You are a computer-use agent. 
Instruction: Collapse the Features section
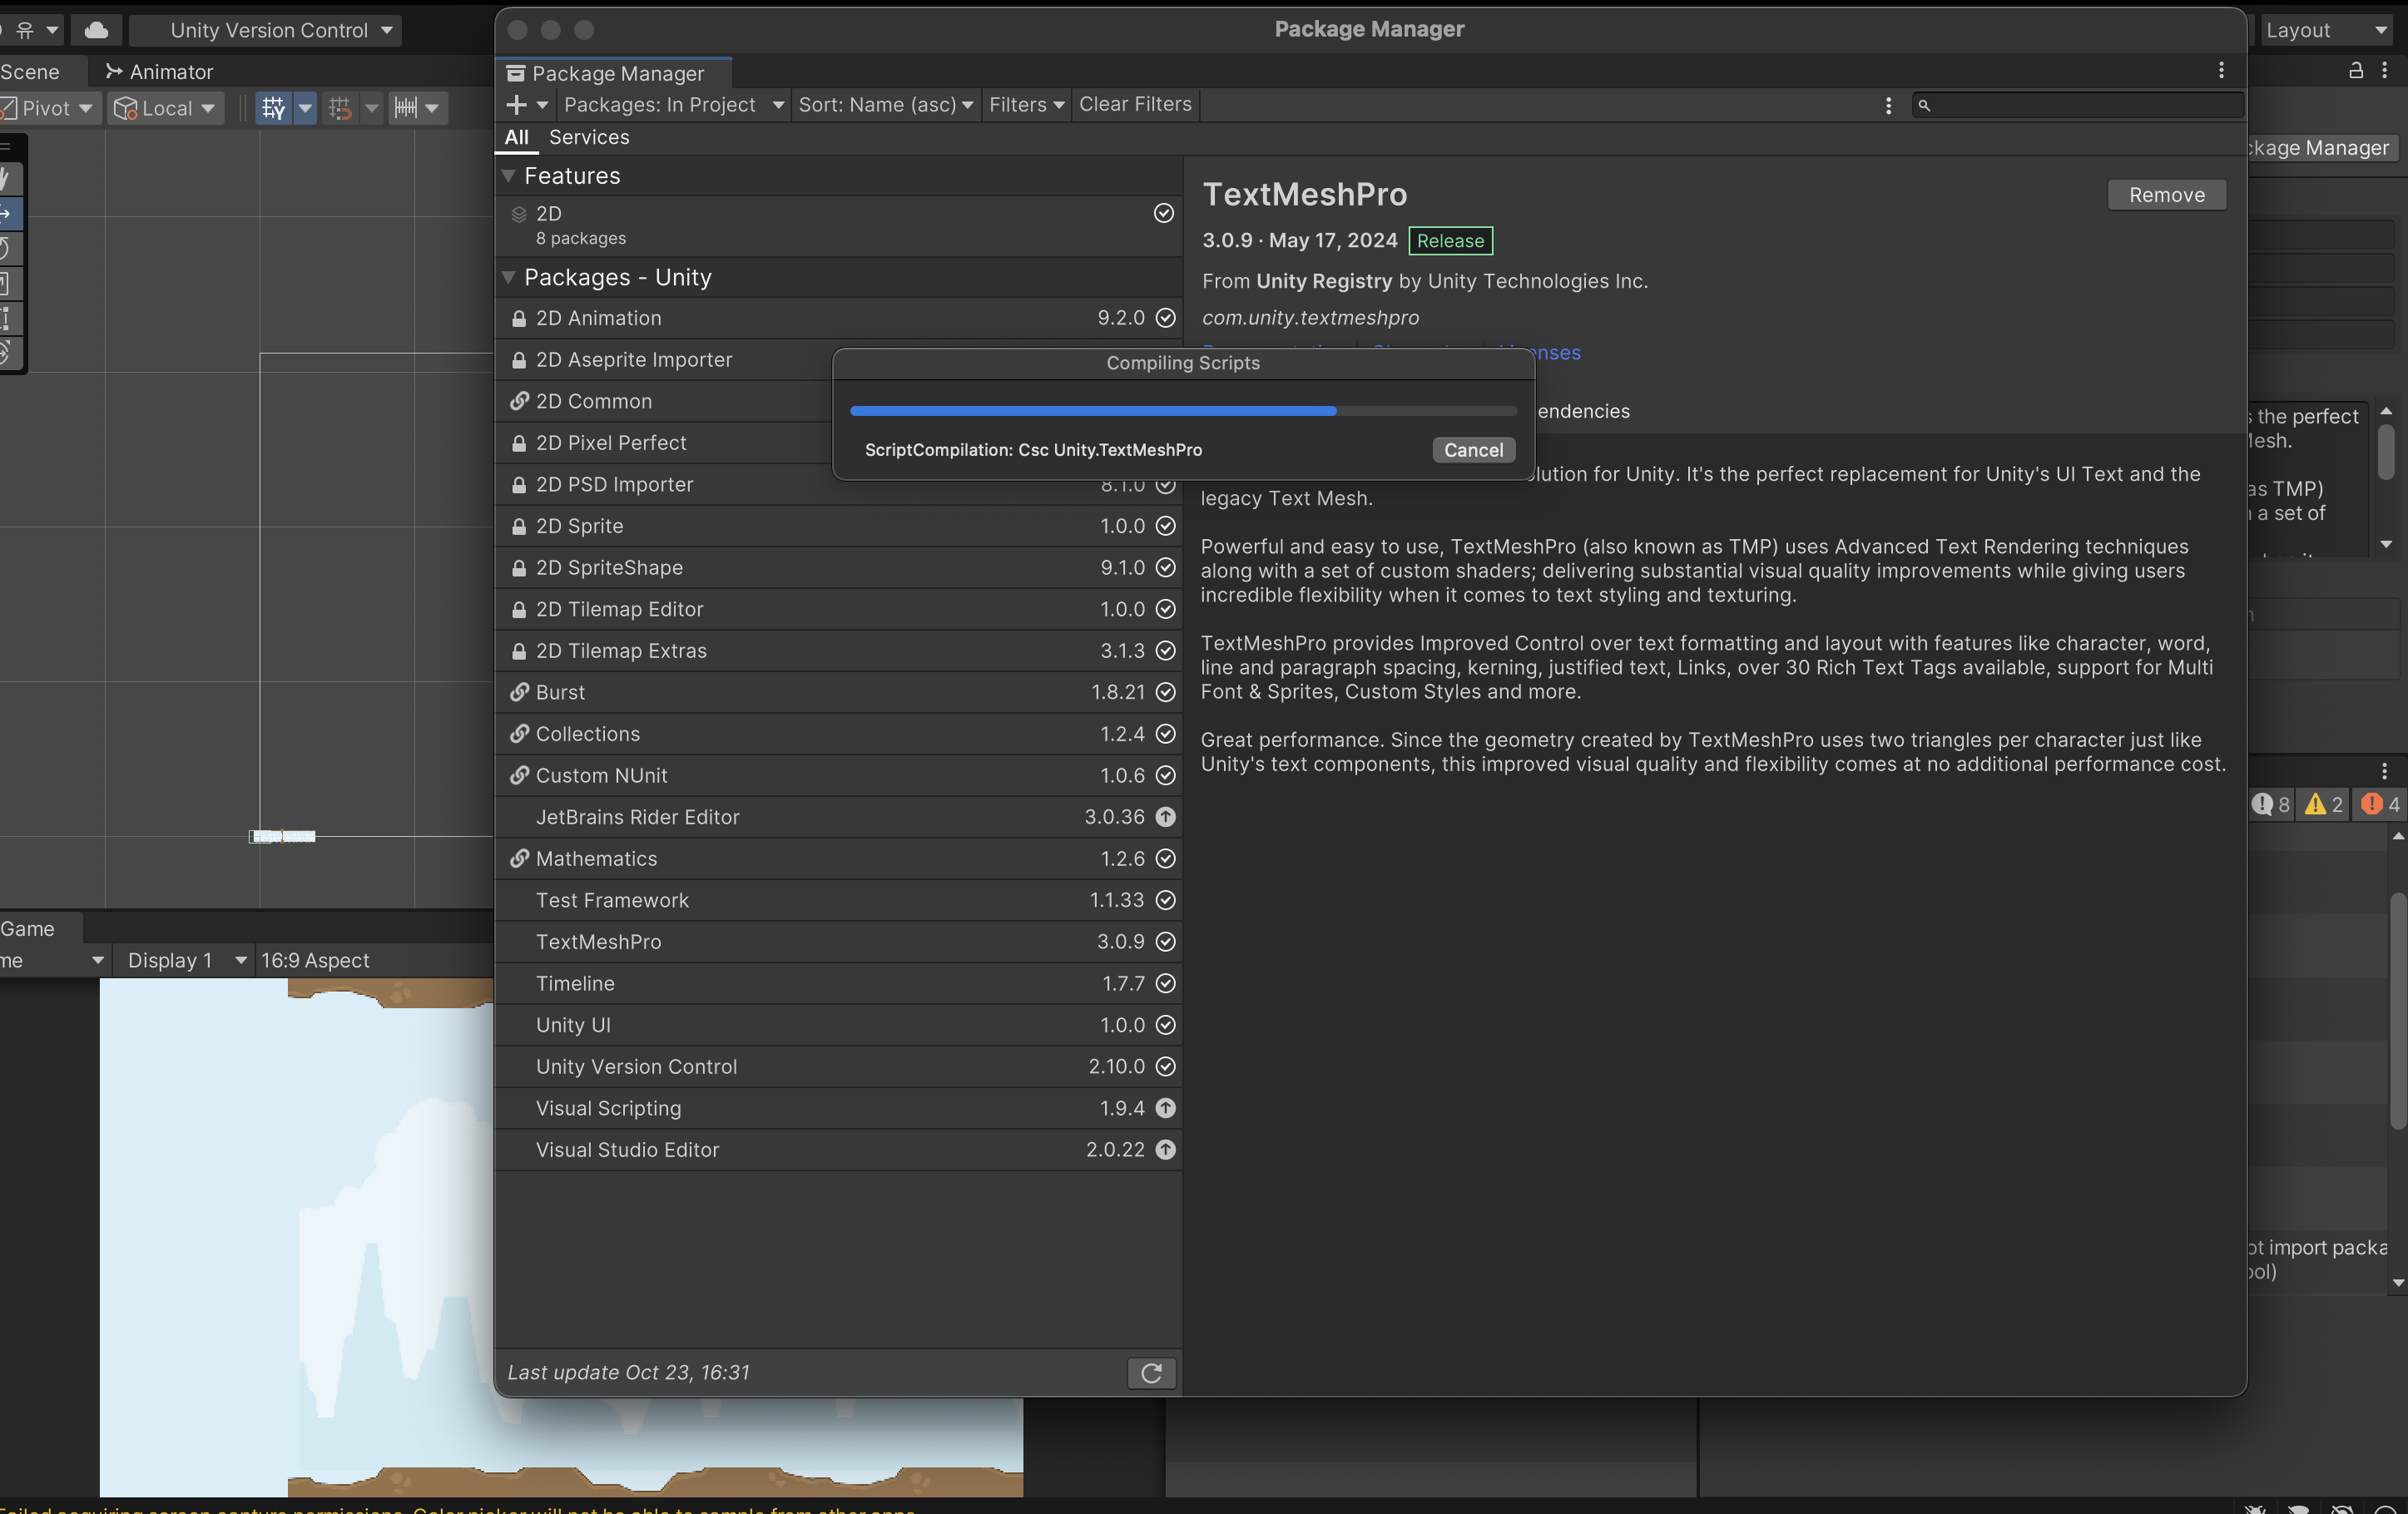[509, 176]
